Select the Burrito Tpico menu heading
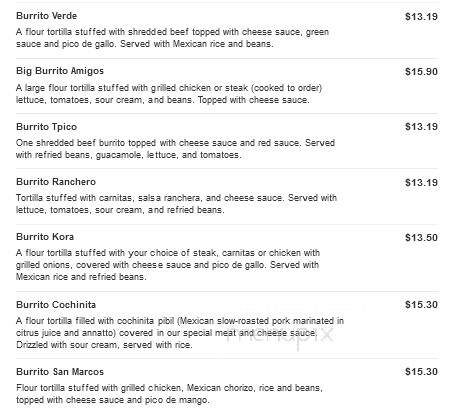 (46, 127)
